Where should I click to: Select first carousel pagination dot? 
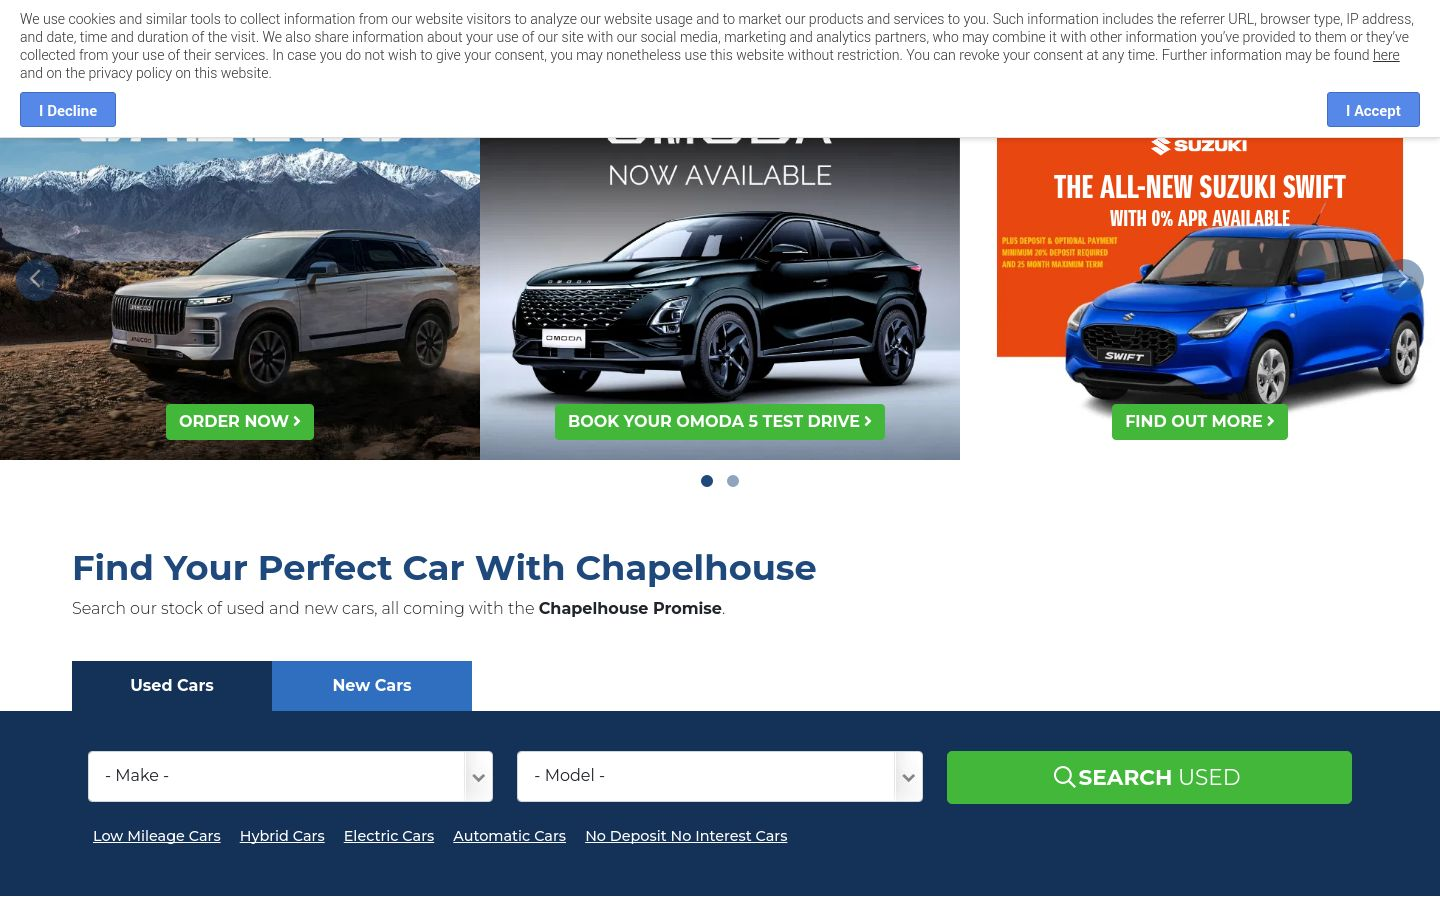(707, 481)
